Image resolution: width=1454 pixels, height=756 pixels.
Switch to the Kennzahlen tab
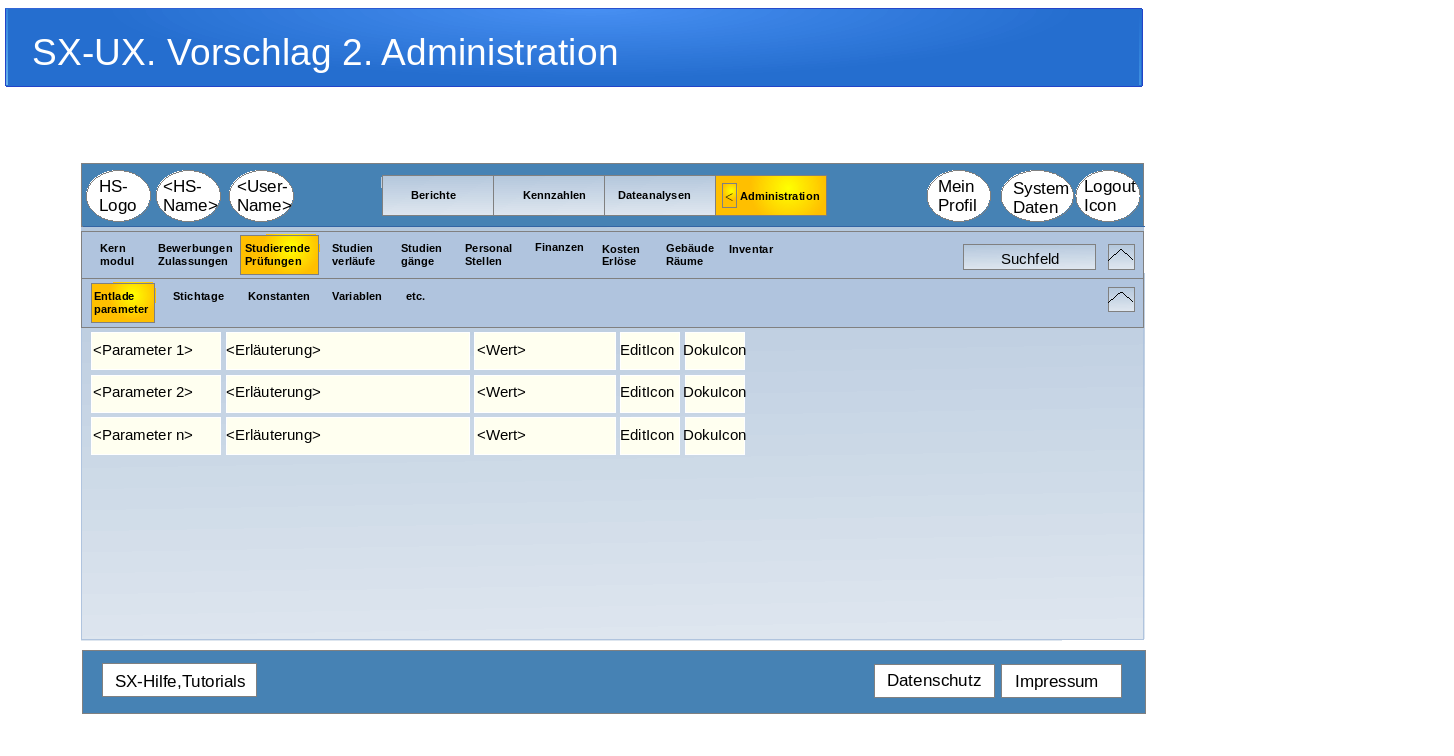(x=549, y=196)
